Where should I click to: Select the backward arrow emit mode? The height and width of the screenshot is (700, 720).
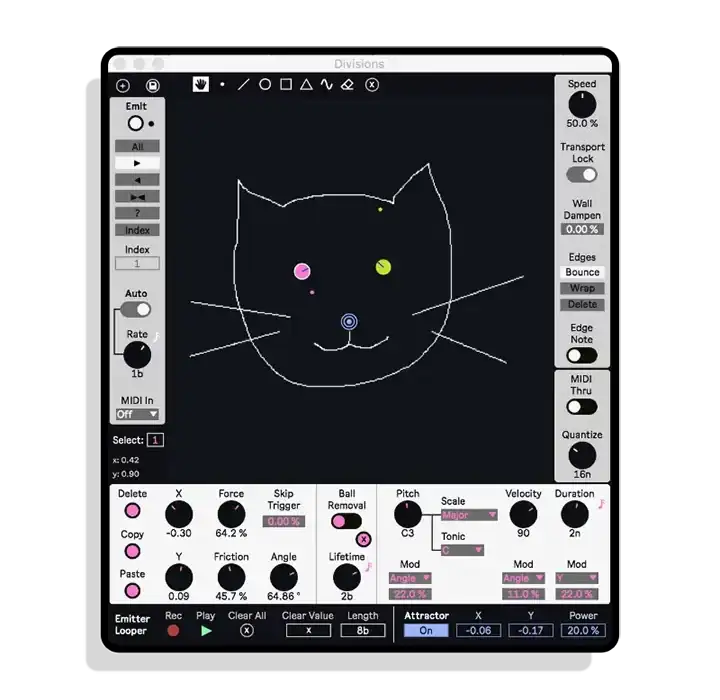137,180
